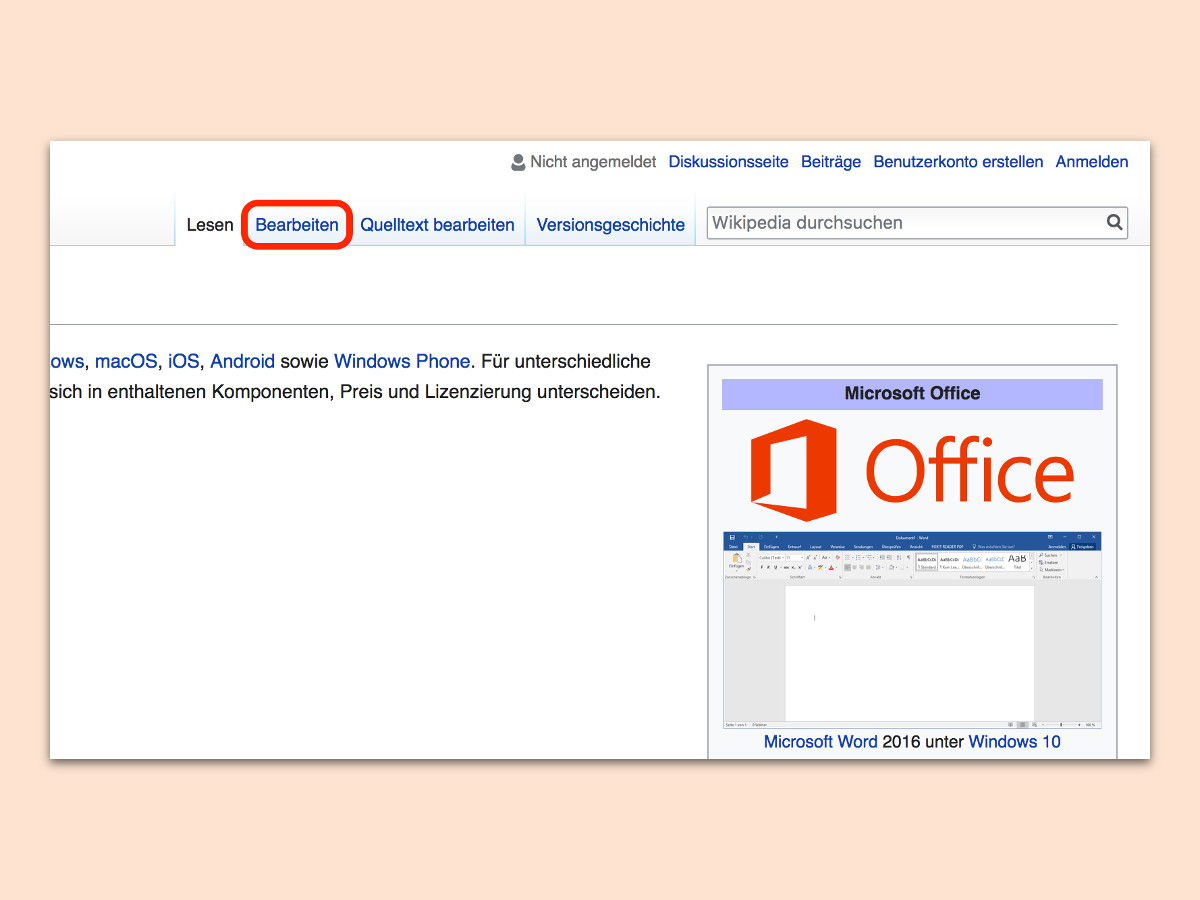The image size is (1200, 900).
Task: Open the Android article link
Action: (242, 361)
